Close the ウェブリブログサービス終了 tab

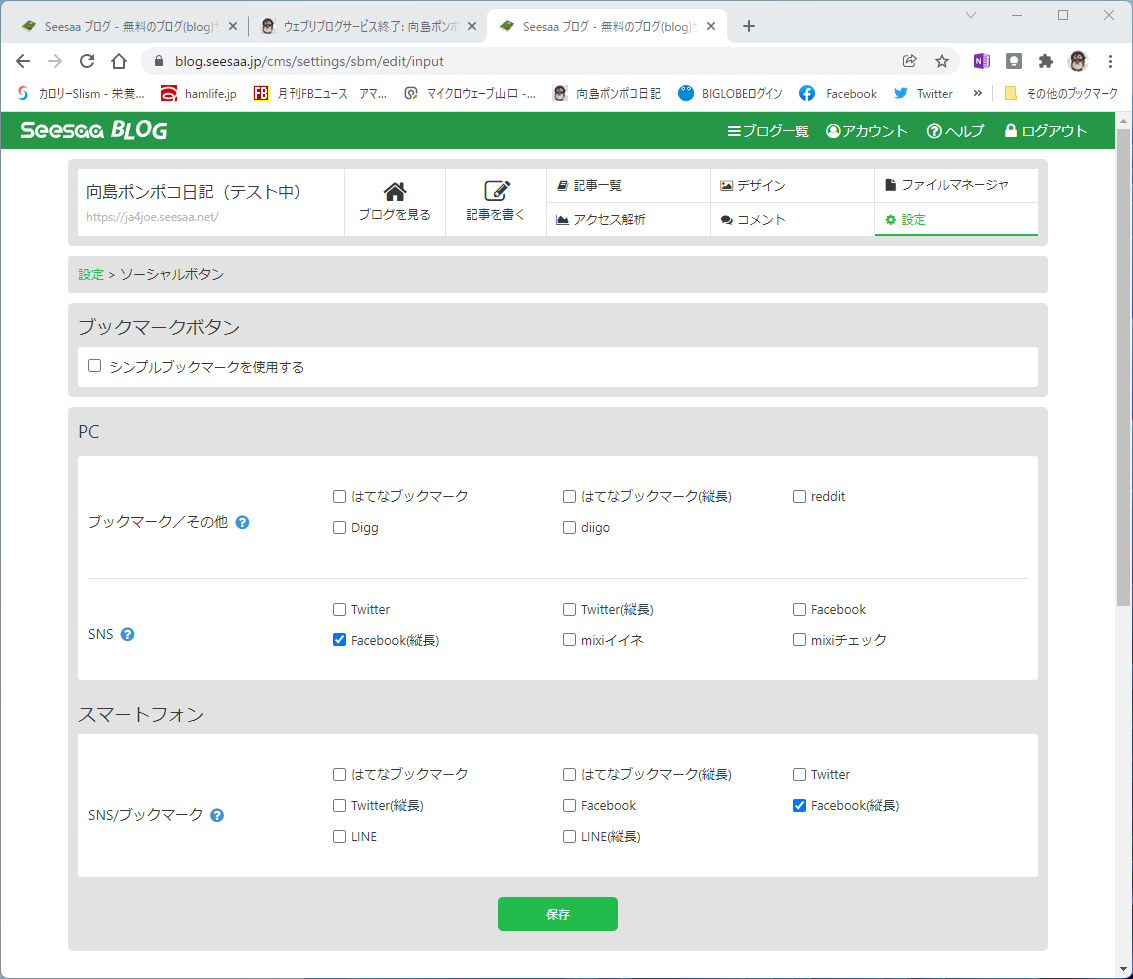[472, 27]
